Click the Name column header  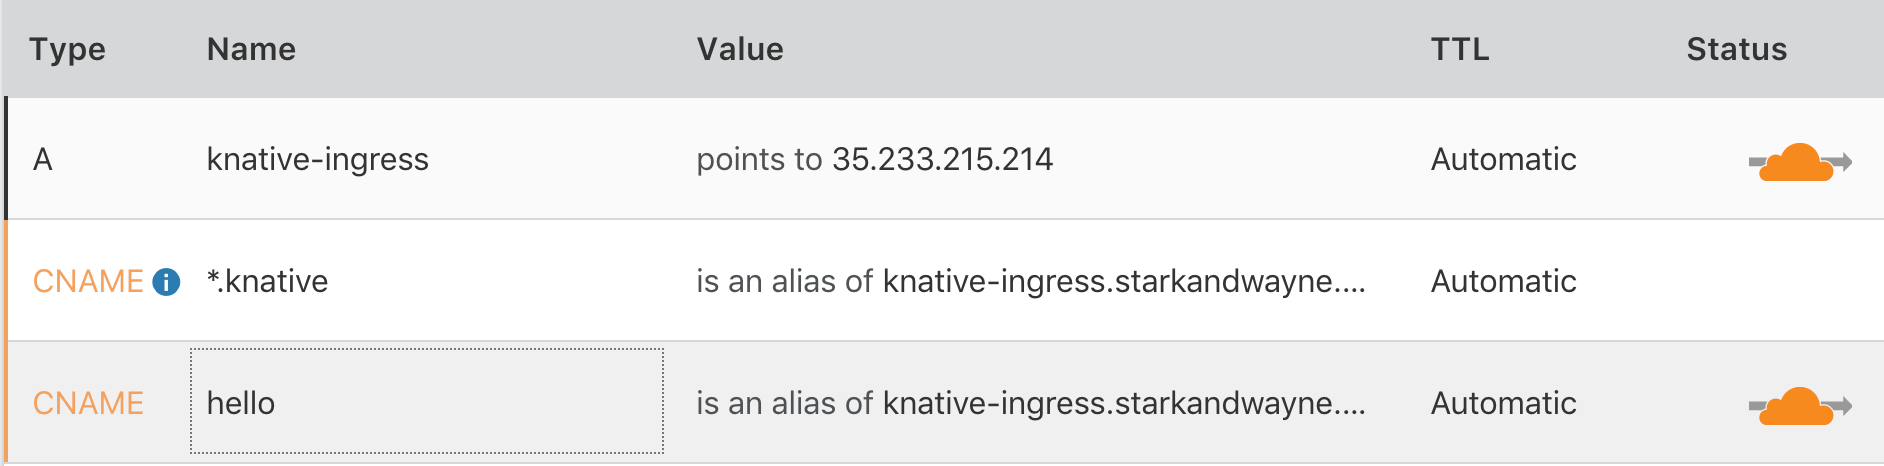pyautogui.click(x=251, y=49)
